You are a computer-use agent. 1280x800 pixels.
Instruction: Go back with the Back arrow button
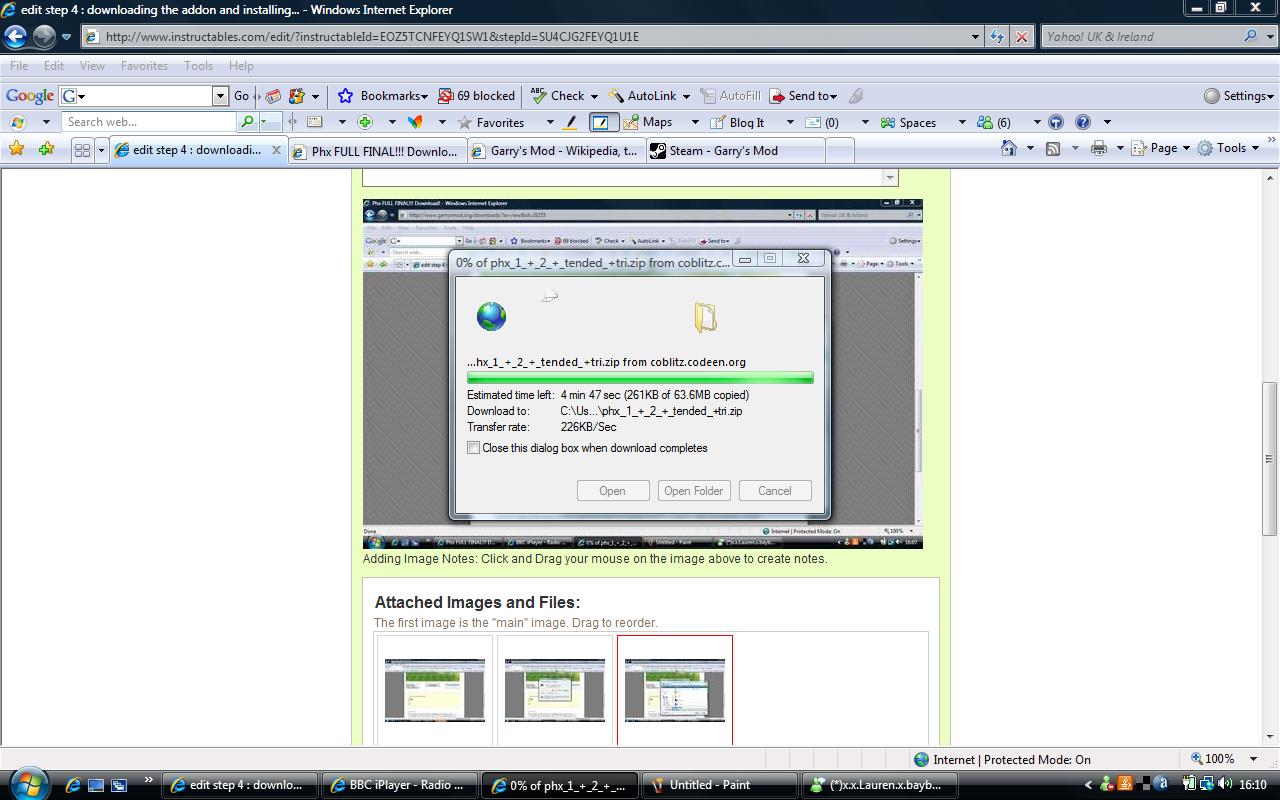click(x=15, y=37)
